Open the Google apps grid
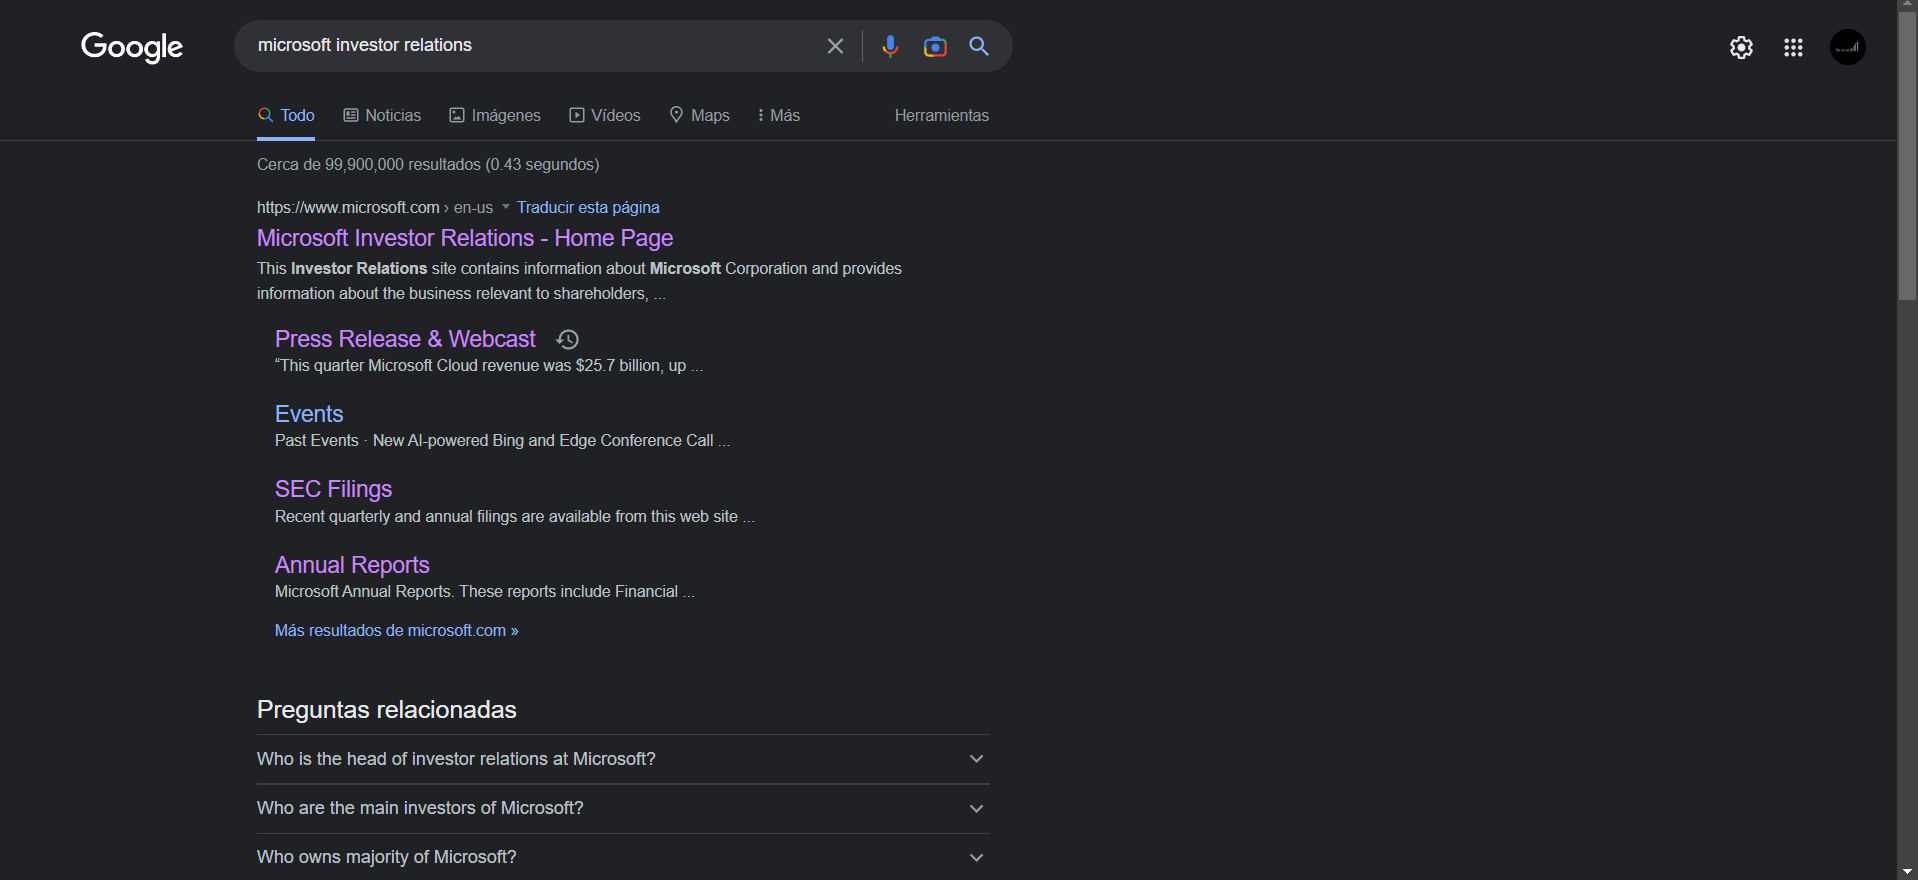Viewport: 1918px width, 880px height. click(1793, 47)
